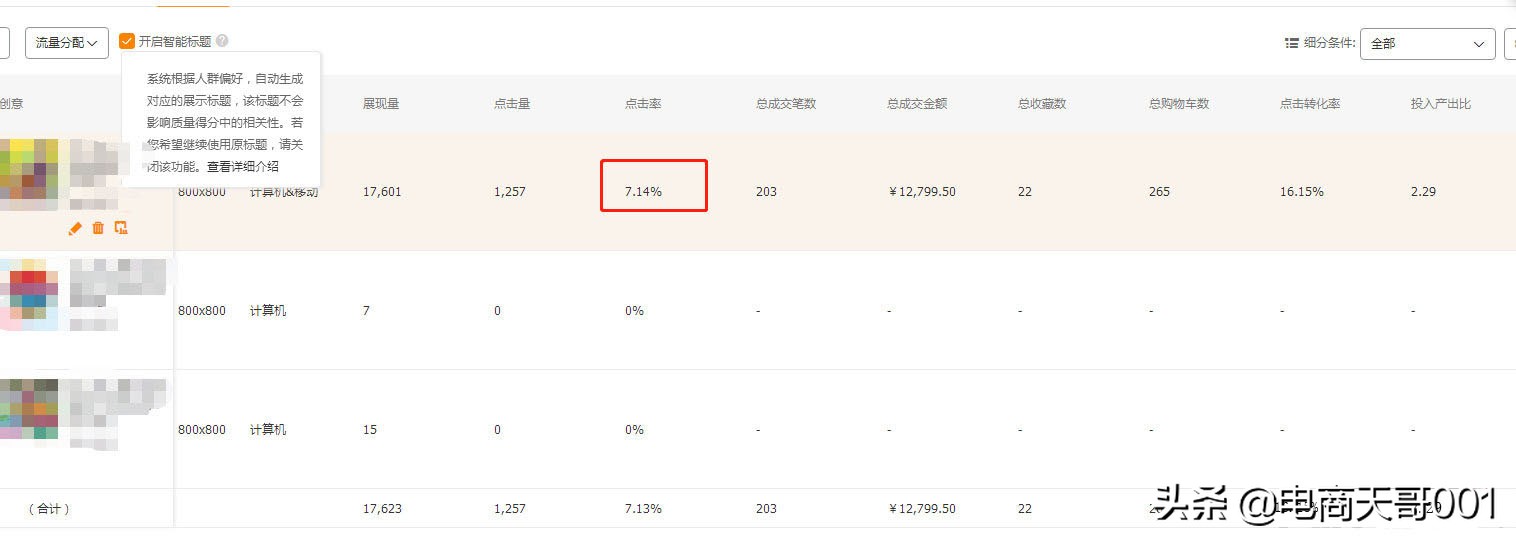Click the 总成交金额 column header
Image resolution: width=1516 pixels, height=540 pixels.
point(917,104)
